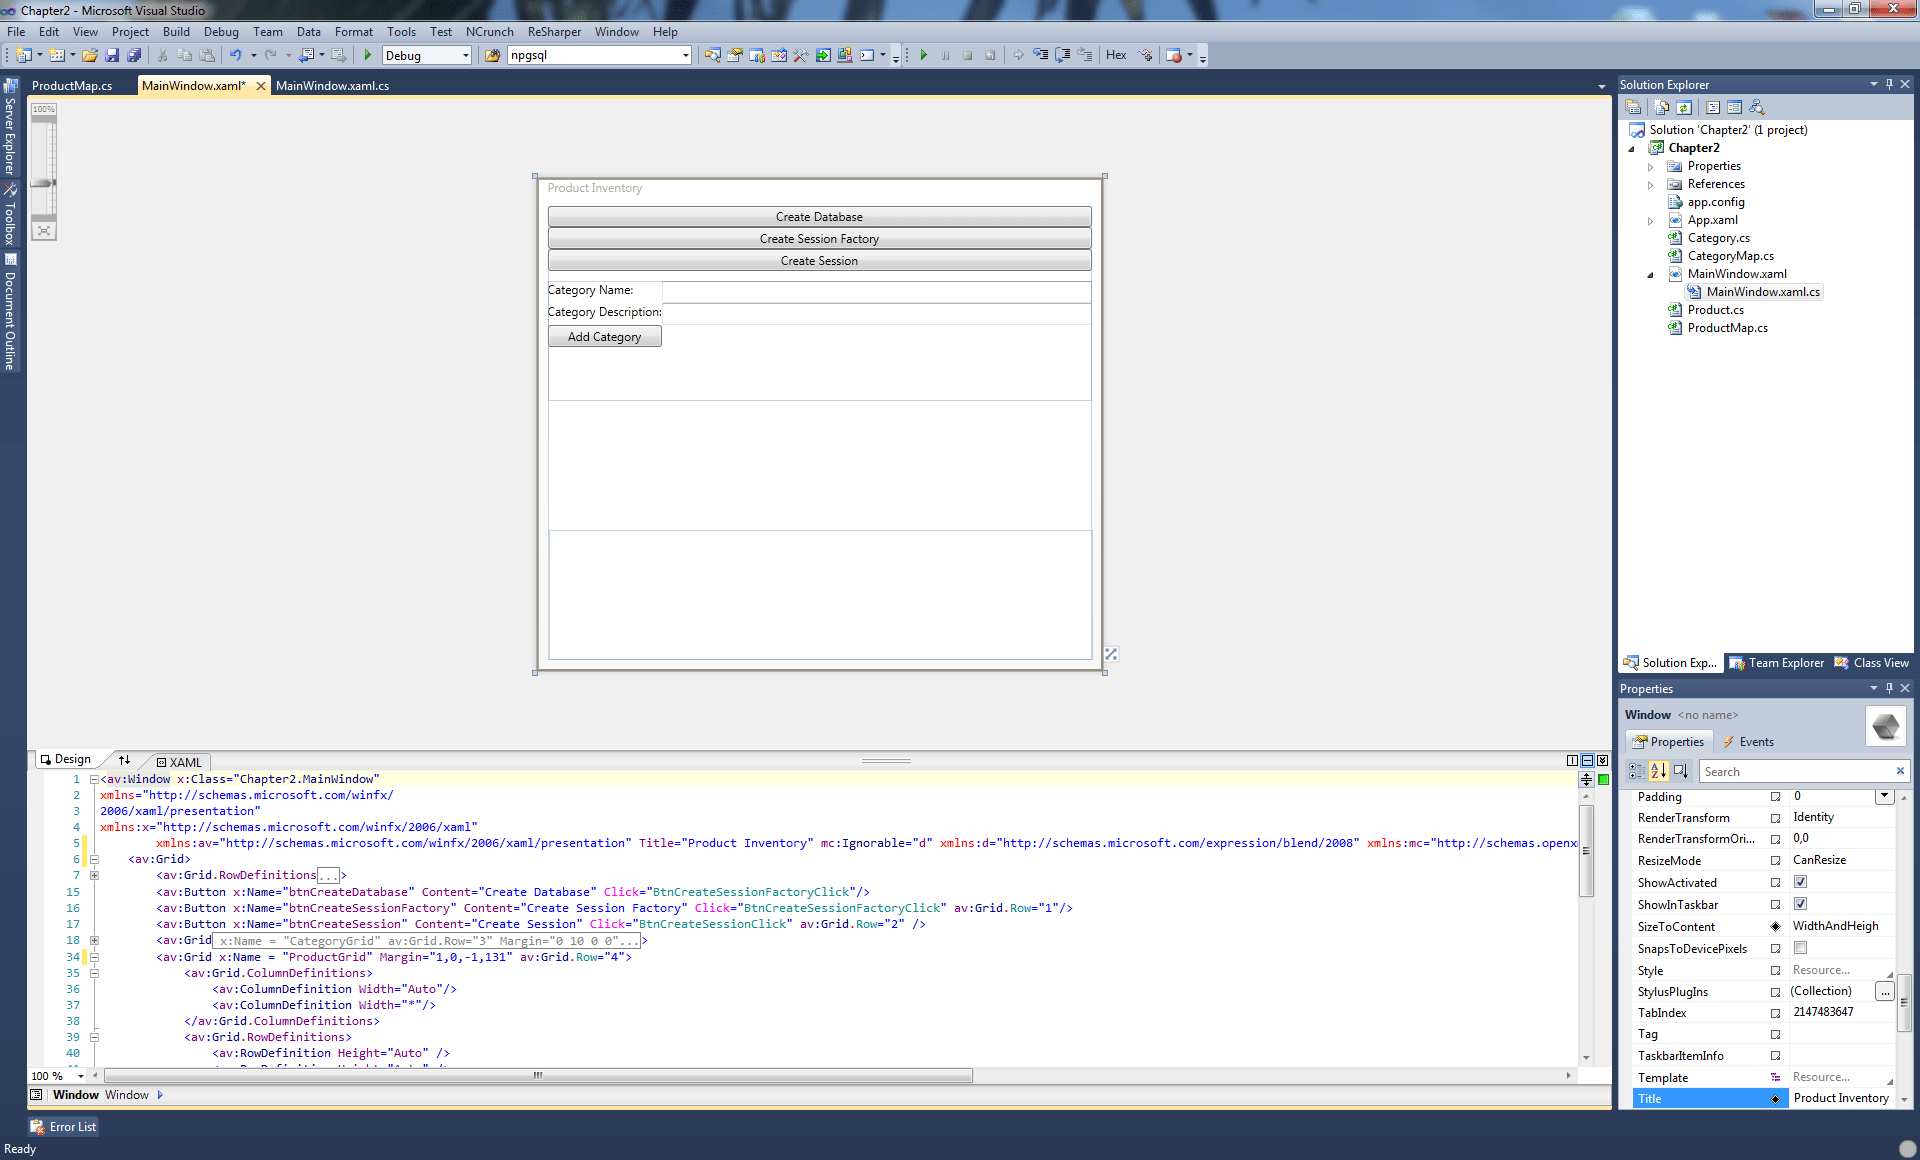Expand the References node in Solution Explorer
1920x1160 pixels.
pos(1651,185)
